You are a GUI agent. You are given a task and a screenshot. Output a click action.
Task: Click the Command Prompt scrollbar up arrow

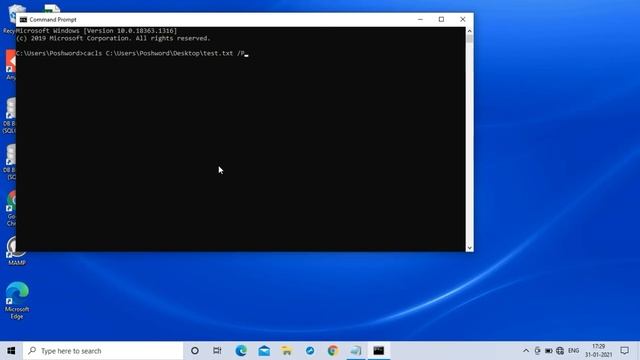pos(469,31)
